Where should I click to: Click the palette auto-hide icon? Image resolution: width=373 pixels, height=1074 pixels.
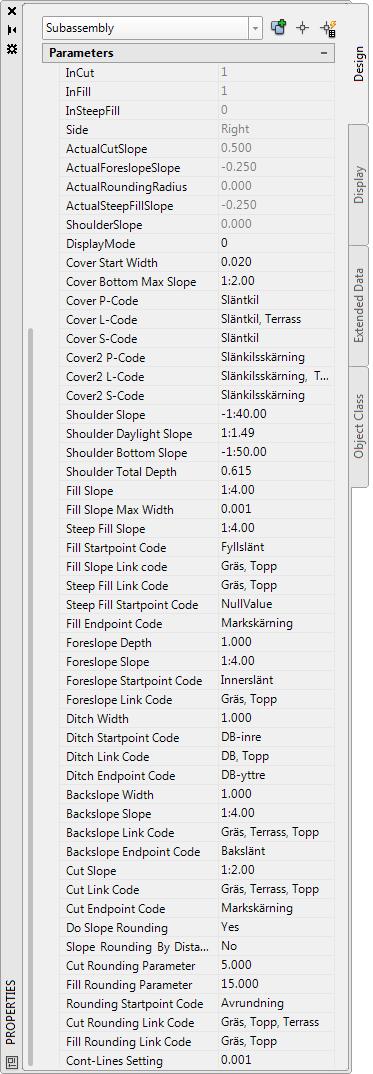(x=12, y=30)
